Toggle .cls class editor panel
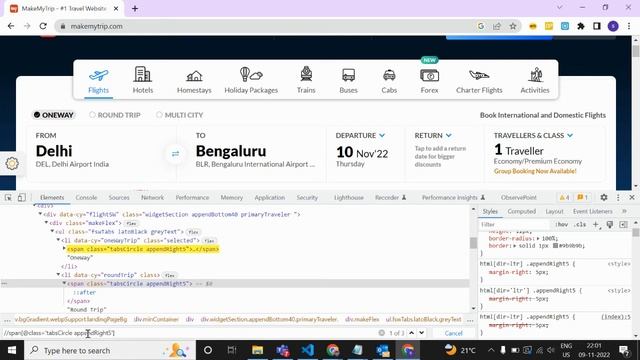The height and width of the screenshot is (360, 640). coord(580,224)
